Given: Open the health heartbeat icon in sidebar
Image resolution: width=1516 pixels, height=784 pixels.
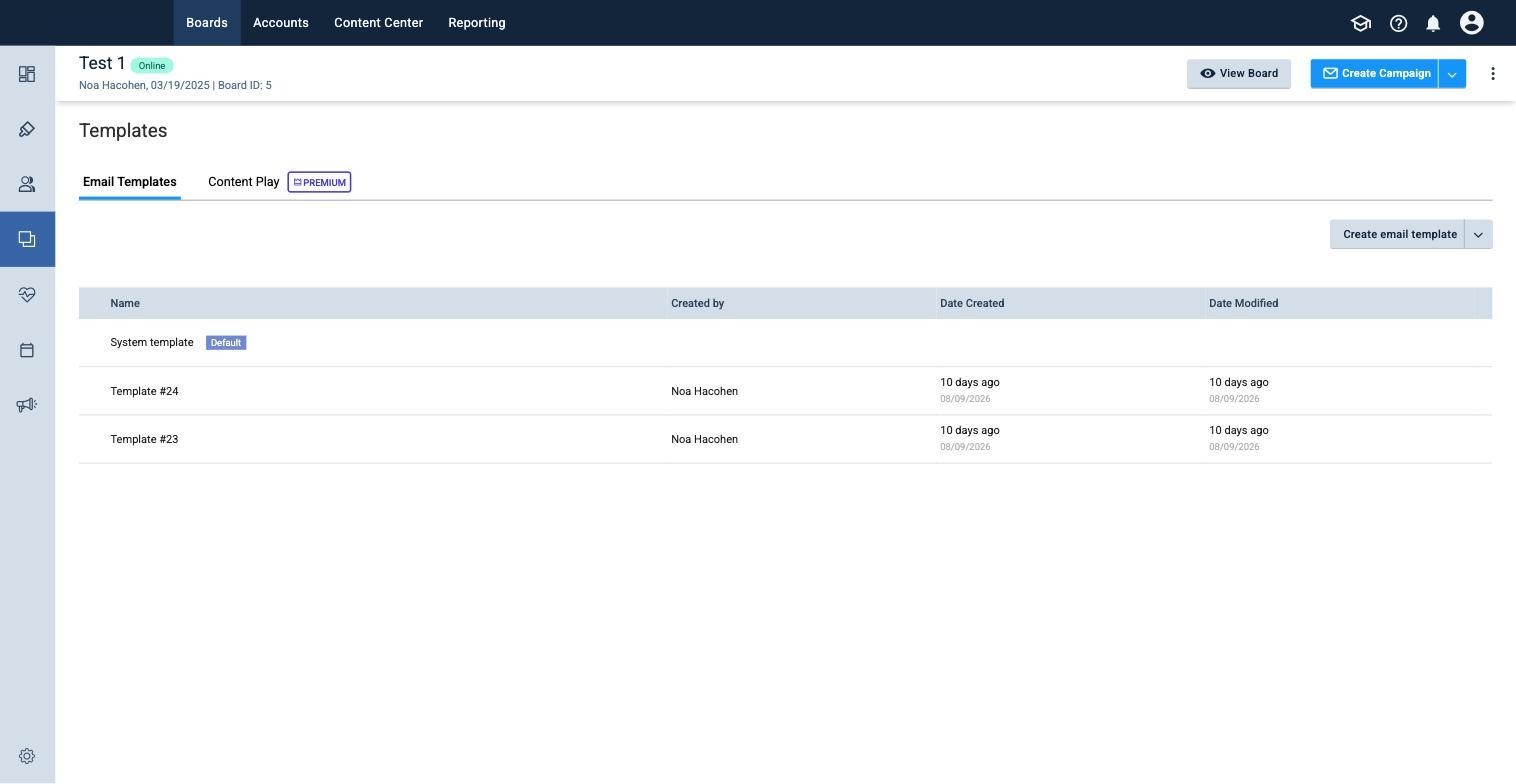Looking at the screenshot, I should pyautogui.click(x=27, y=294).
